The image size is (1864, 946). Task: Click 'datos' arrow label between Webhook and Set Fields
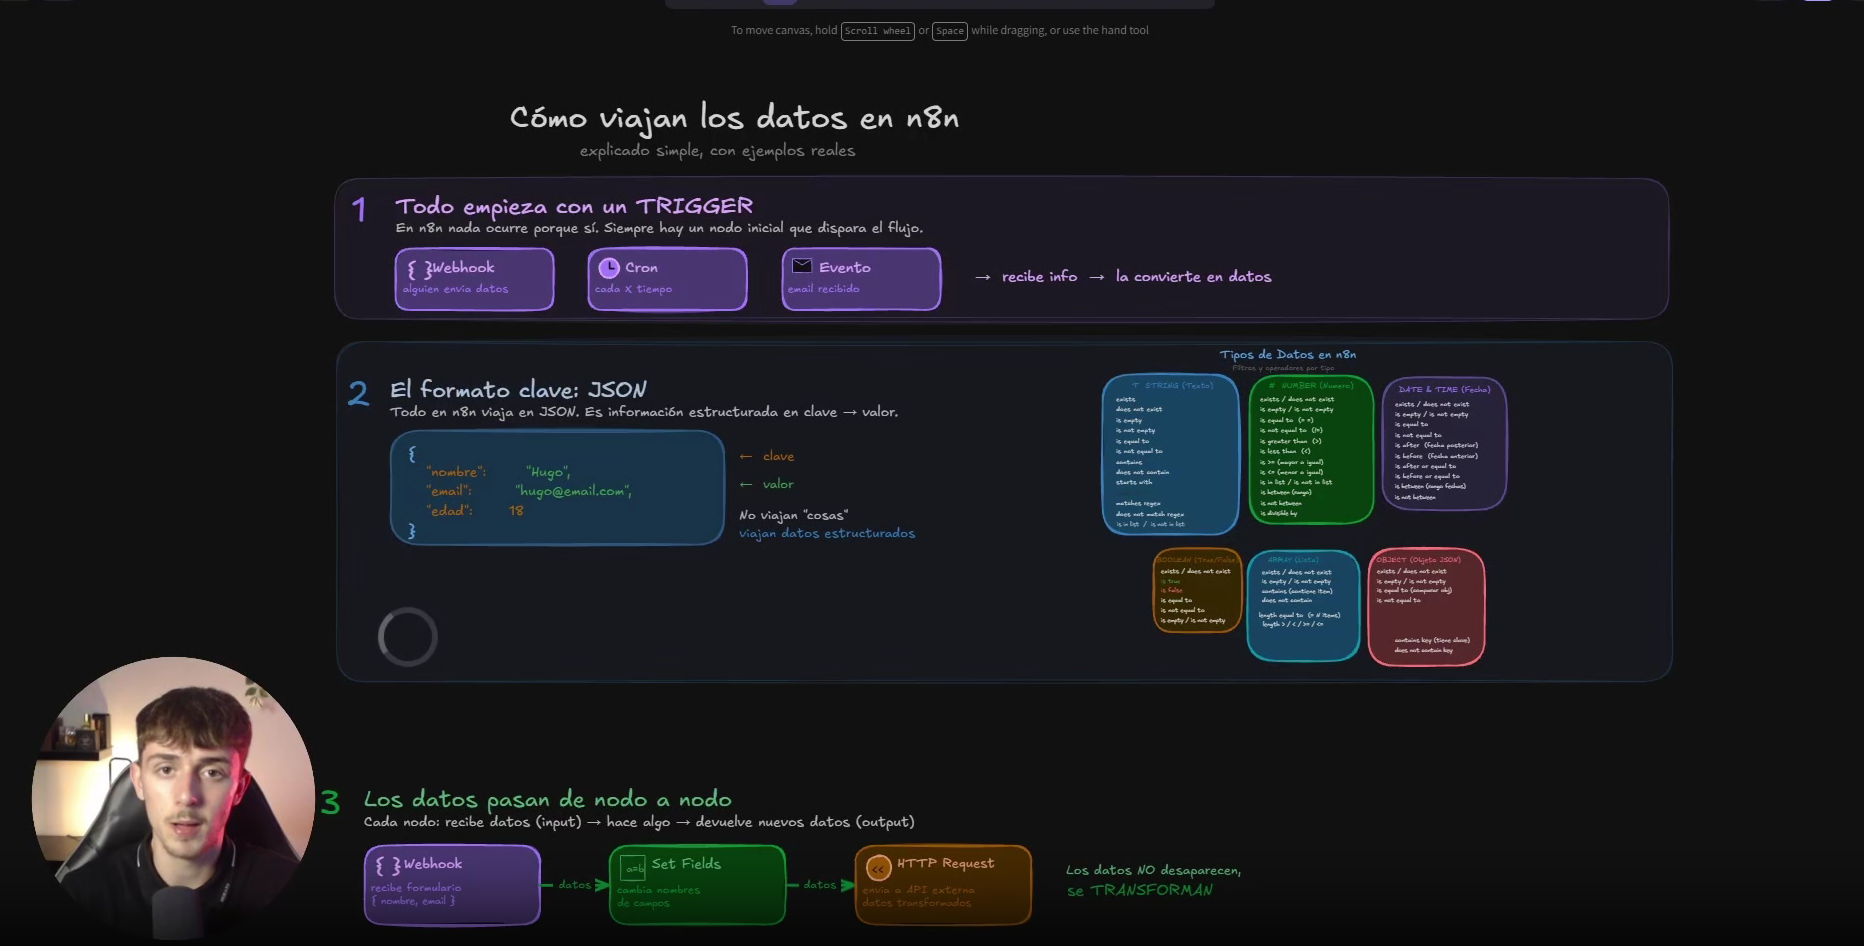[575, 885]
